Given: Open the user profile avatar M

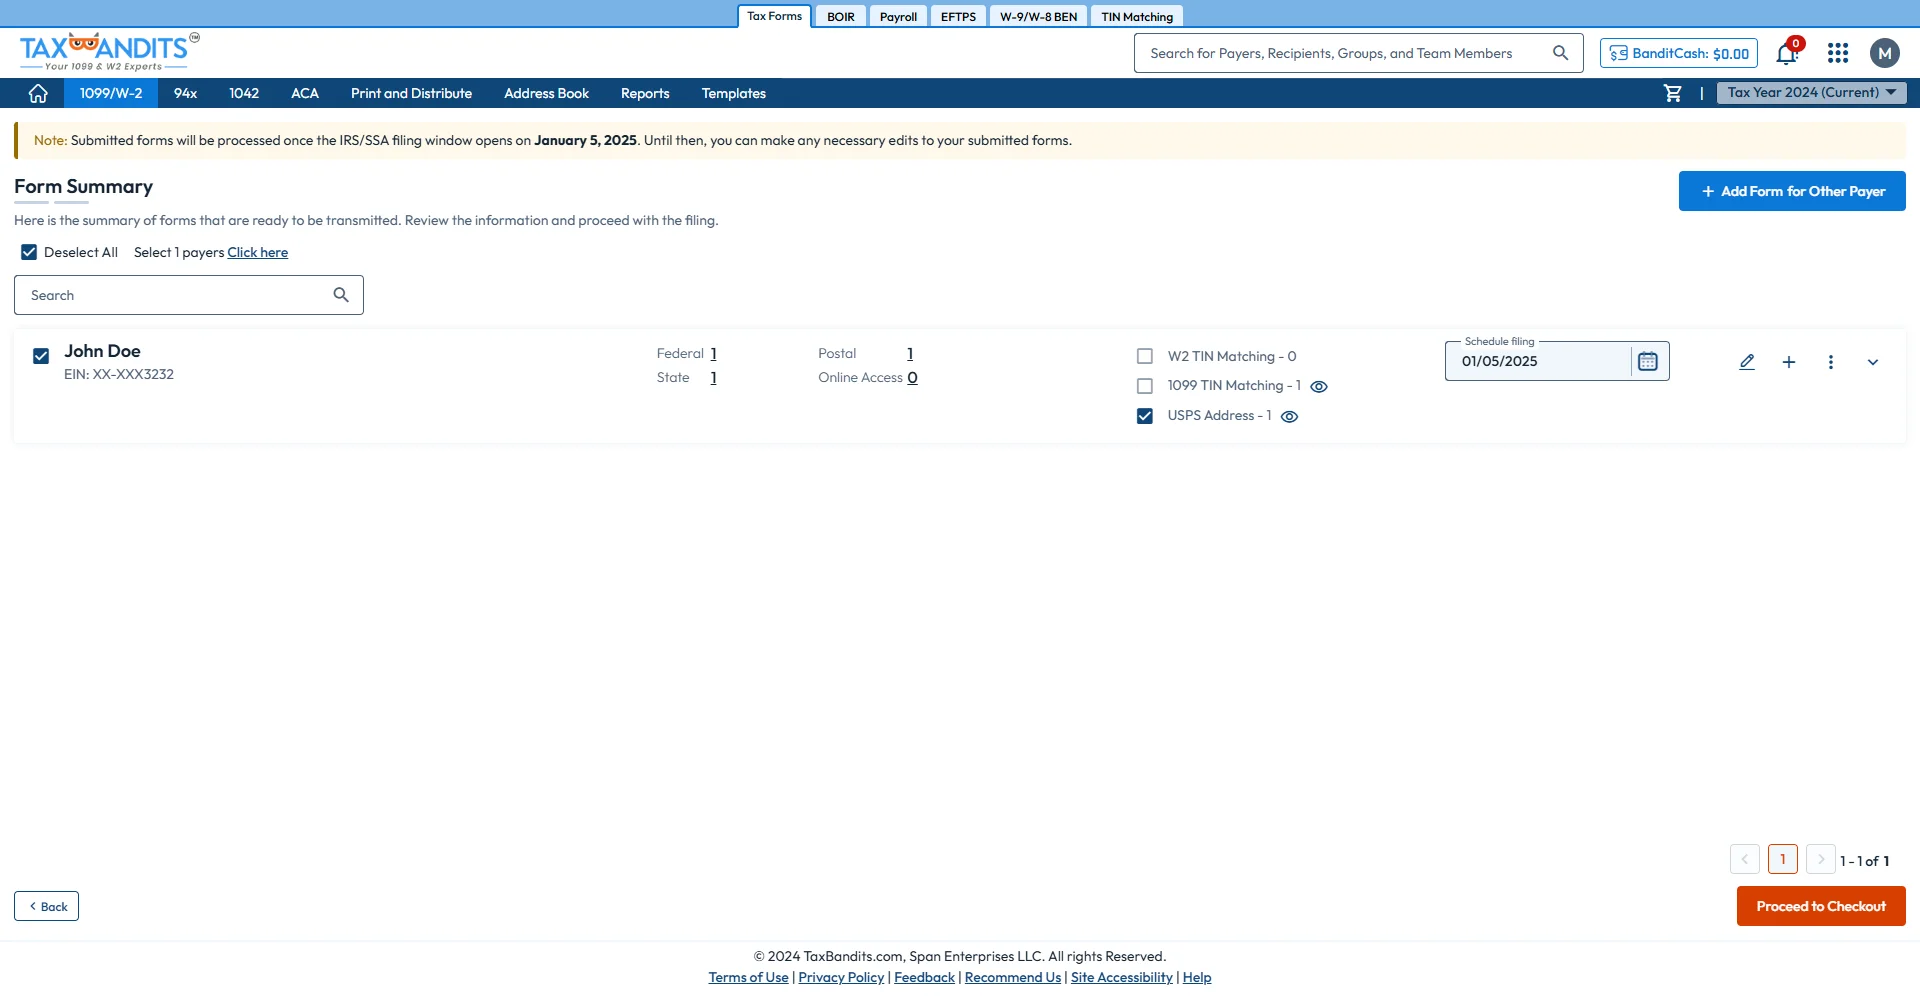Looking at the screenshot, I should pos(1885,53).
